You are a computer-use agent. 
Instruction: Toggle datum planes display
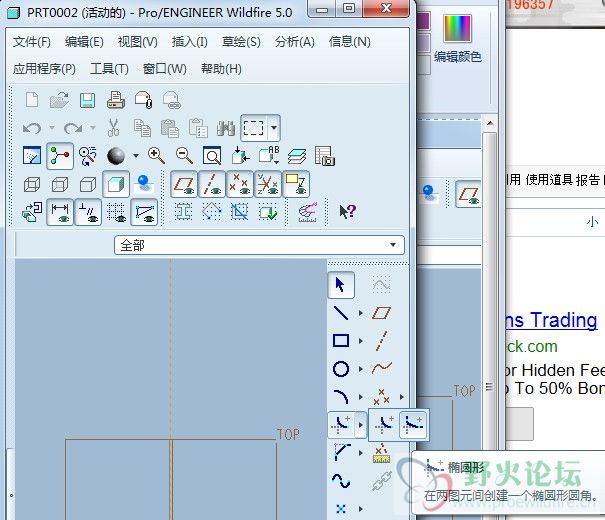184,184
